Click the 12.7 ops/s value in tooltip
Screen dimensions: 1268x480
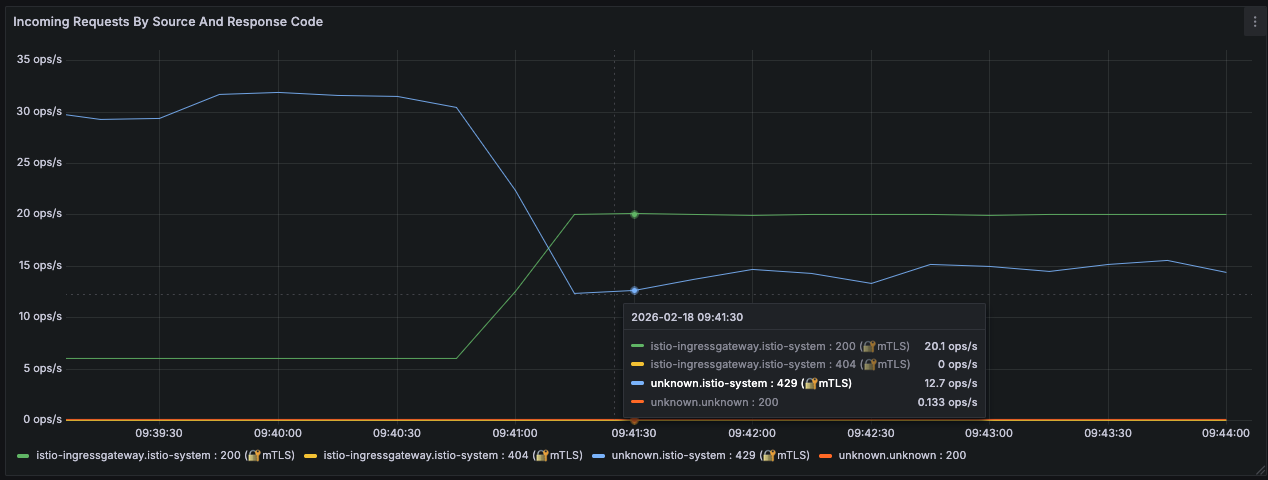pyautogui.click(x=950, y=382)
